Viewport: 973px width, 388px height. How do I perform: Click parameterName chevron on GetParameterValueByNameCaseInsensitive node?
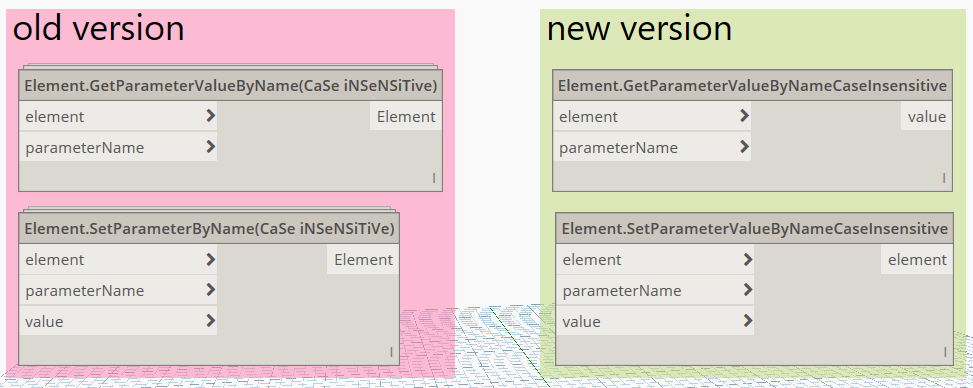[x=745, y=147]
